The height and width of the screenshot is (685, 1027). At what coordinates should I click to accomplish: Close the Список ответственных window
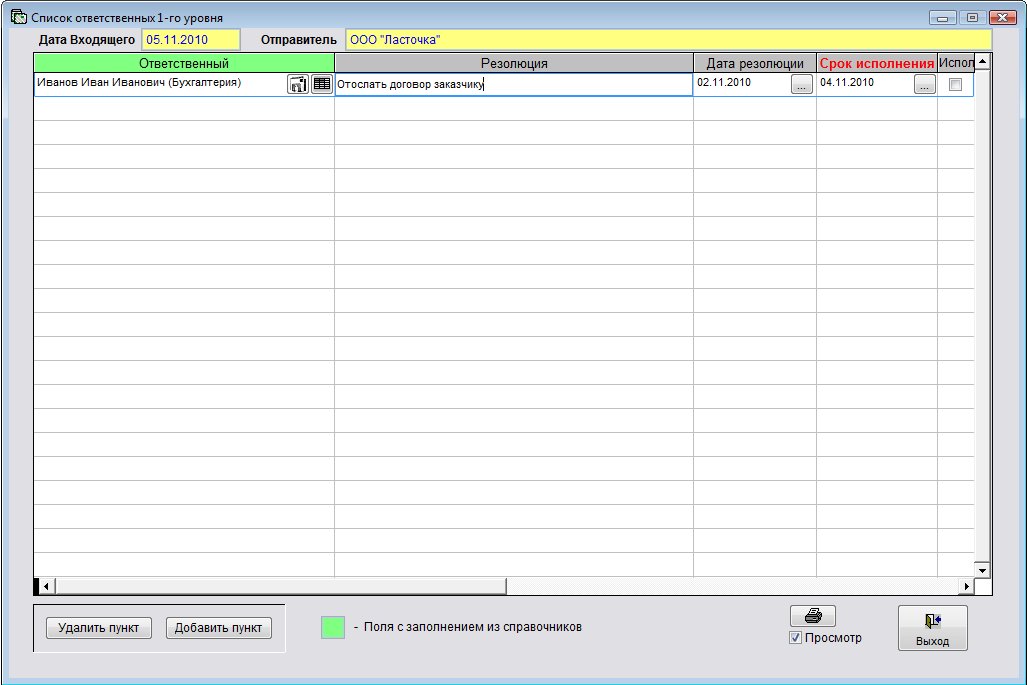(x=1003, y=18)
